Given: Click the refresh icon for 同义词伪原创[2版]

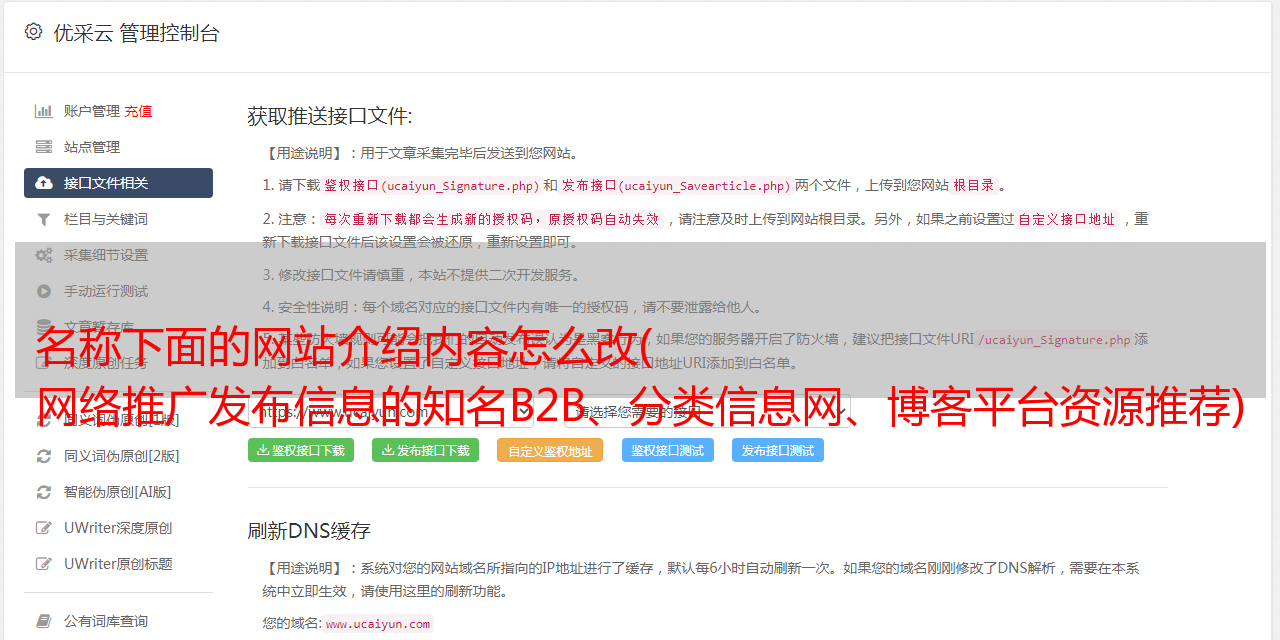Looking at the screenshot, I should tap(44, 456).
